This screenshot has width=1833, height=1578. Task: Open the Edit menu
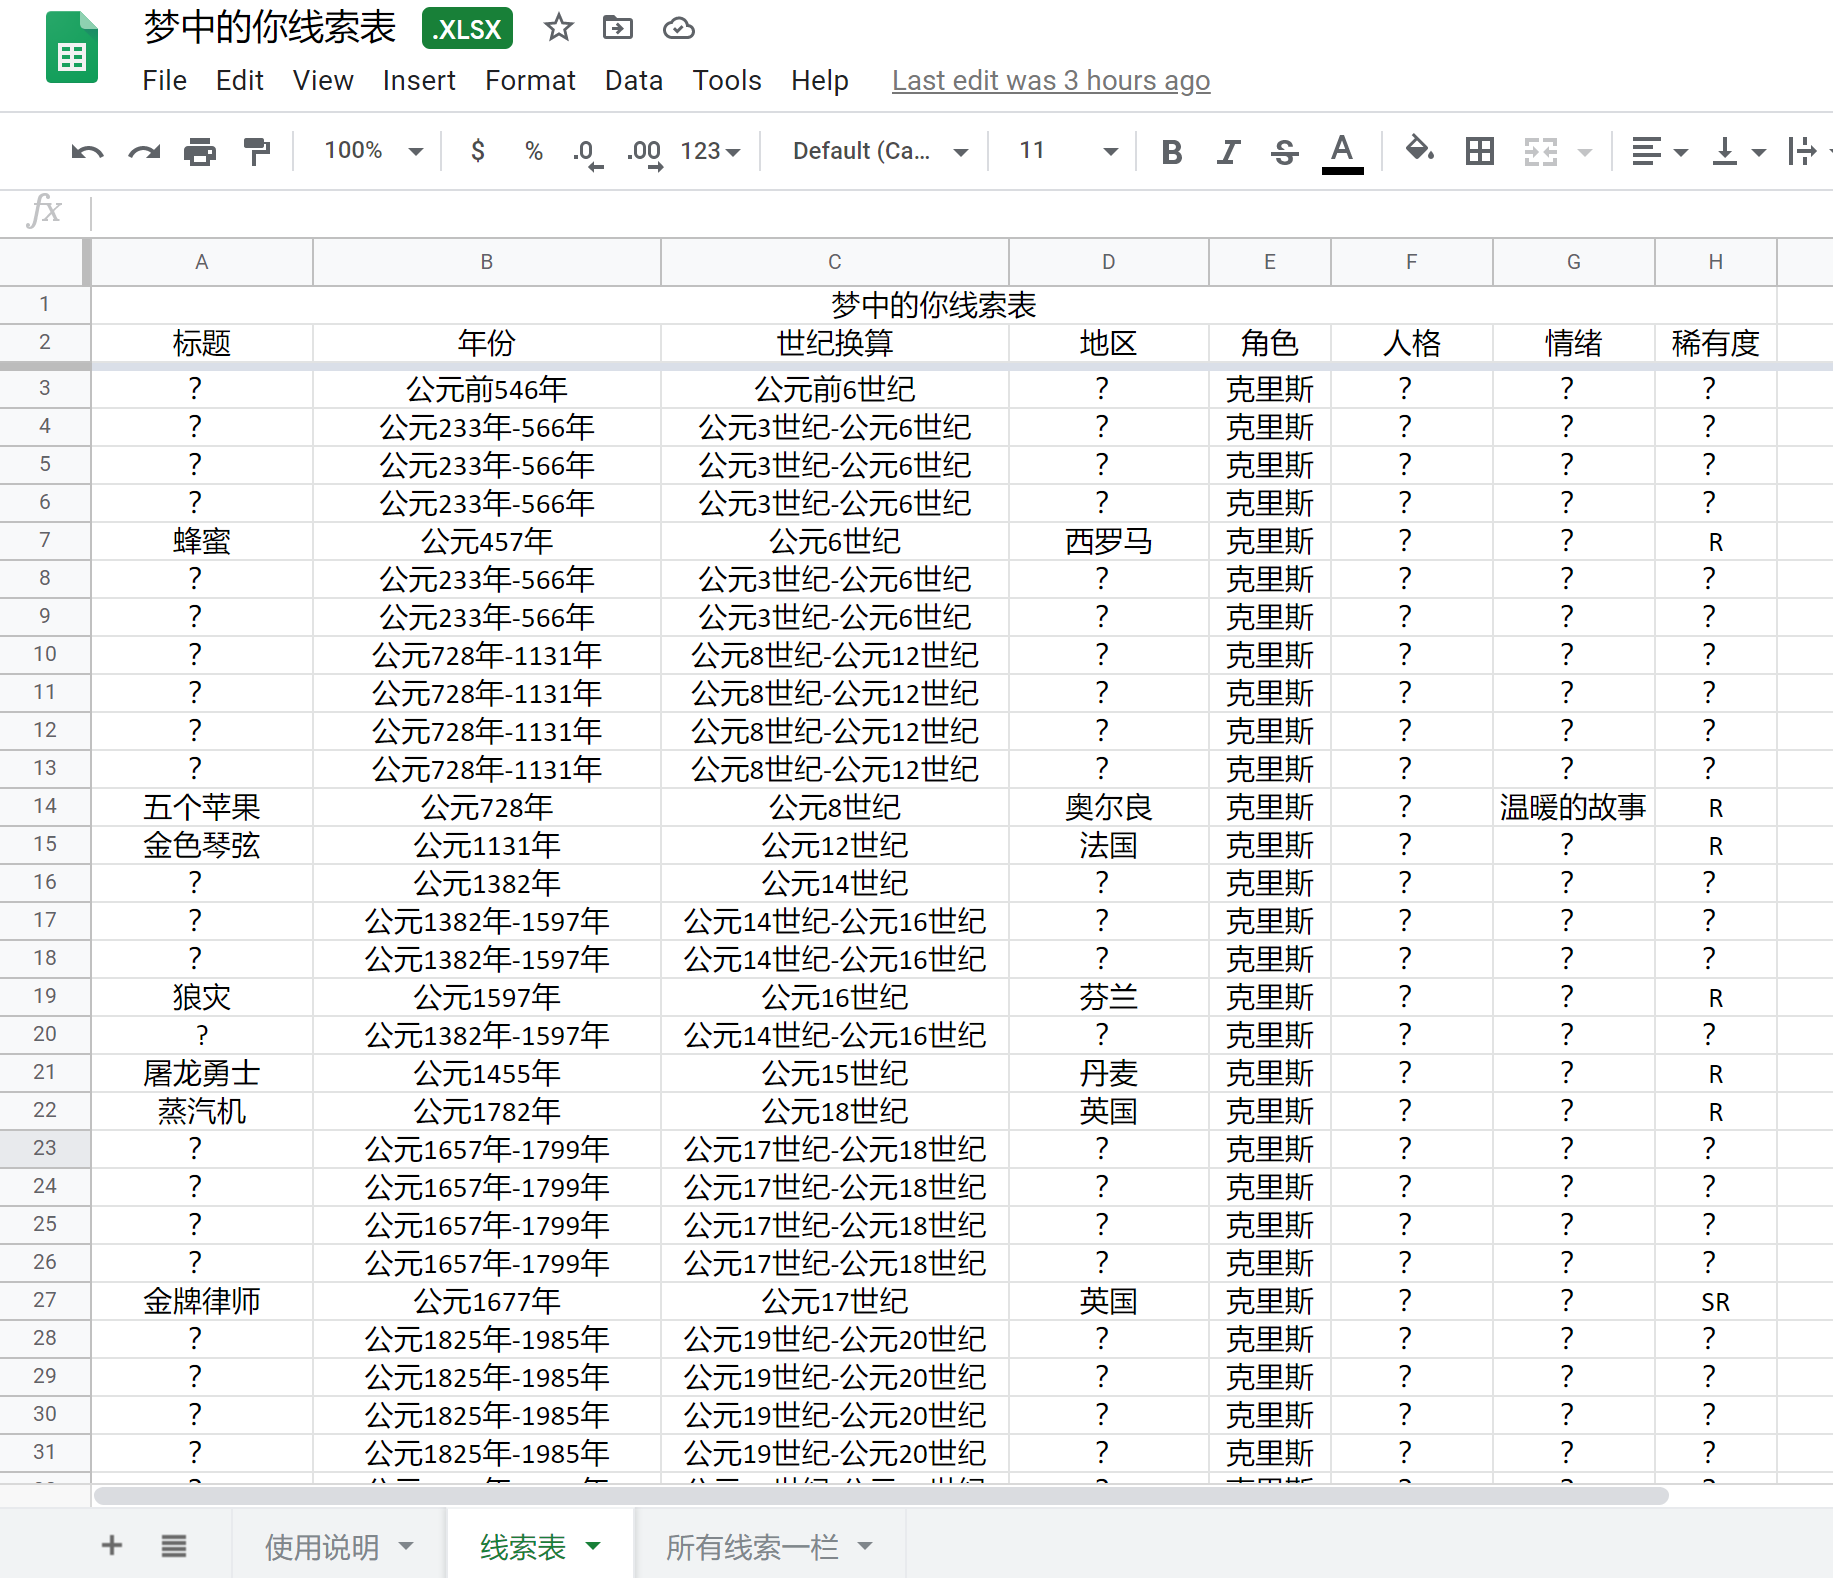[239, 80]
